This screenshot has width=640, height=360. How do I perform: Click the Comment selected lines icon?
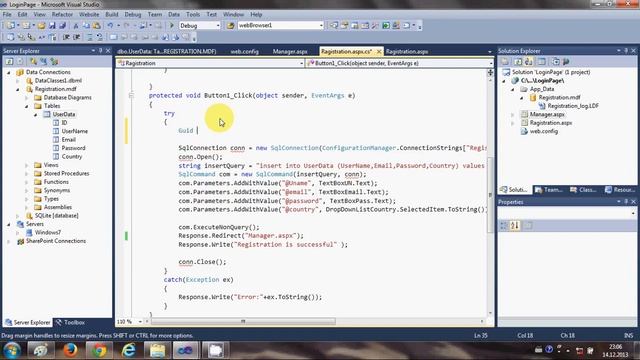point(90,37)
